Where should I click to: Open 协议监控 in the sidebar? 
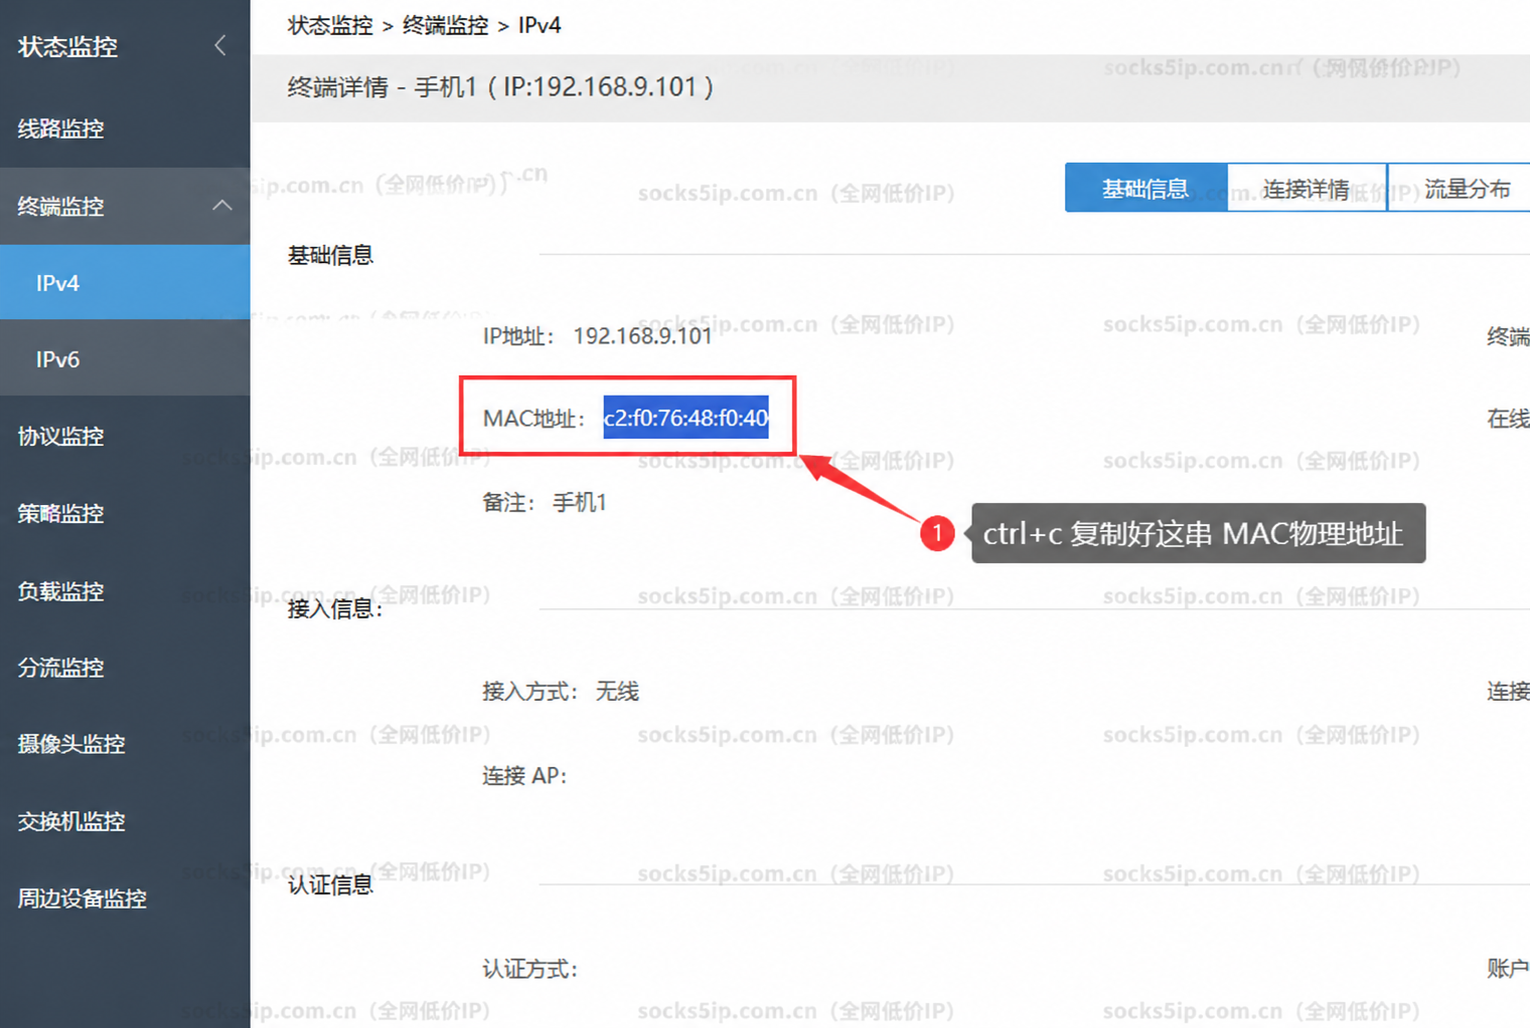(x=125, y=436)
